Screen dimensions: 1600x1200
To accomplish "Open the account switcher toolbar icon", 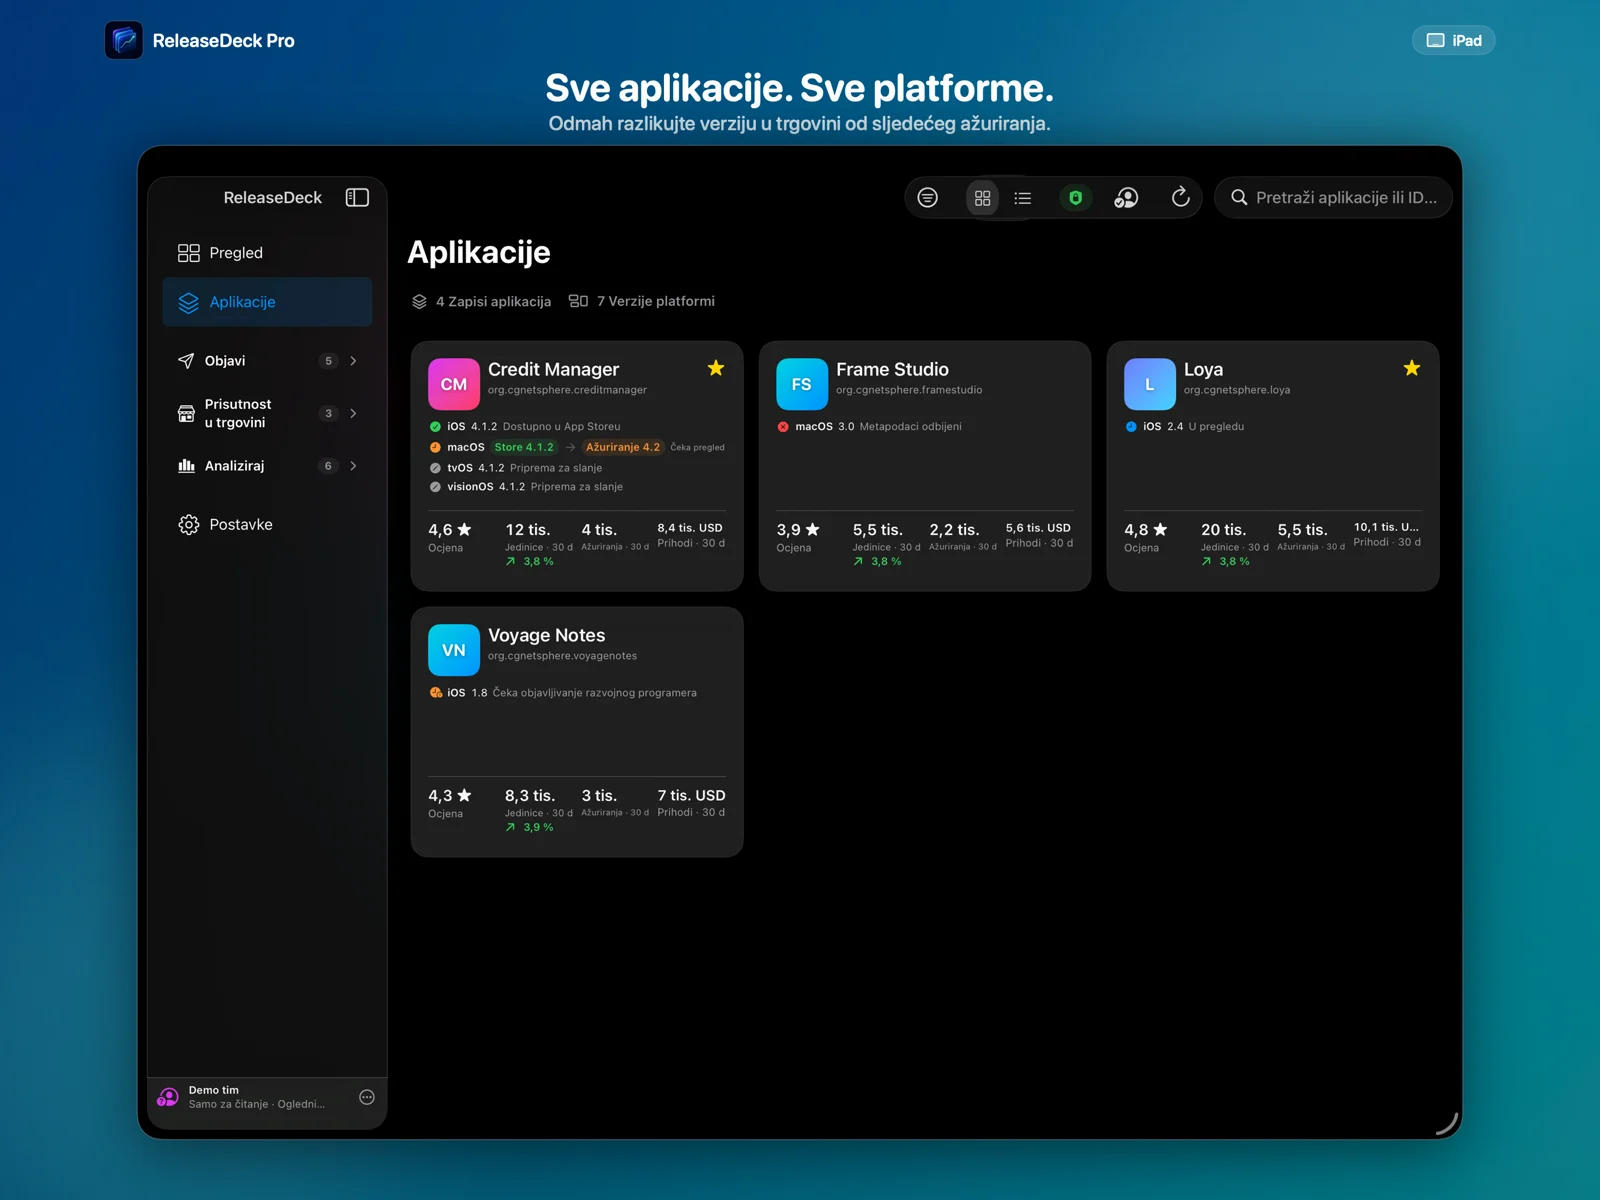I will 1127,198.
